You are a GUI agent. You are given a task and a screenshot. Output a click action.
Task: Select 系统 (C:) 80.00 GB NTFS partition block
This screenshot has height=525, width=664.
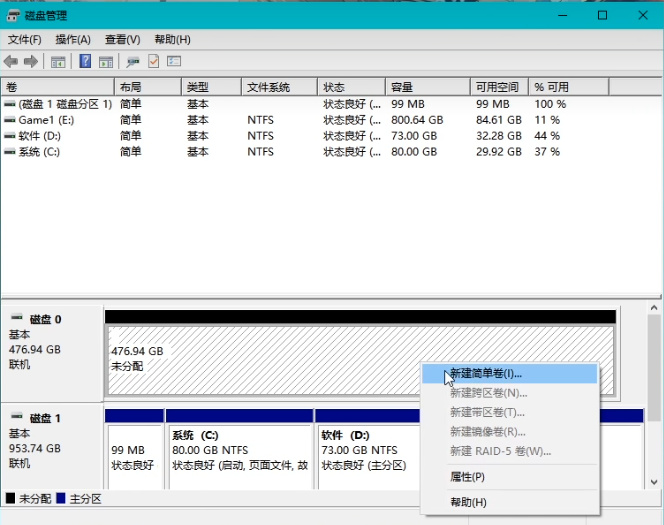(x=240, y=456)
